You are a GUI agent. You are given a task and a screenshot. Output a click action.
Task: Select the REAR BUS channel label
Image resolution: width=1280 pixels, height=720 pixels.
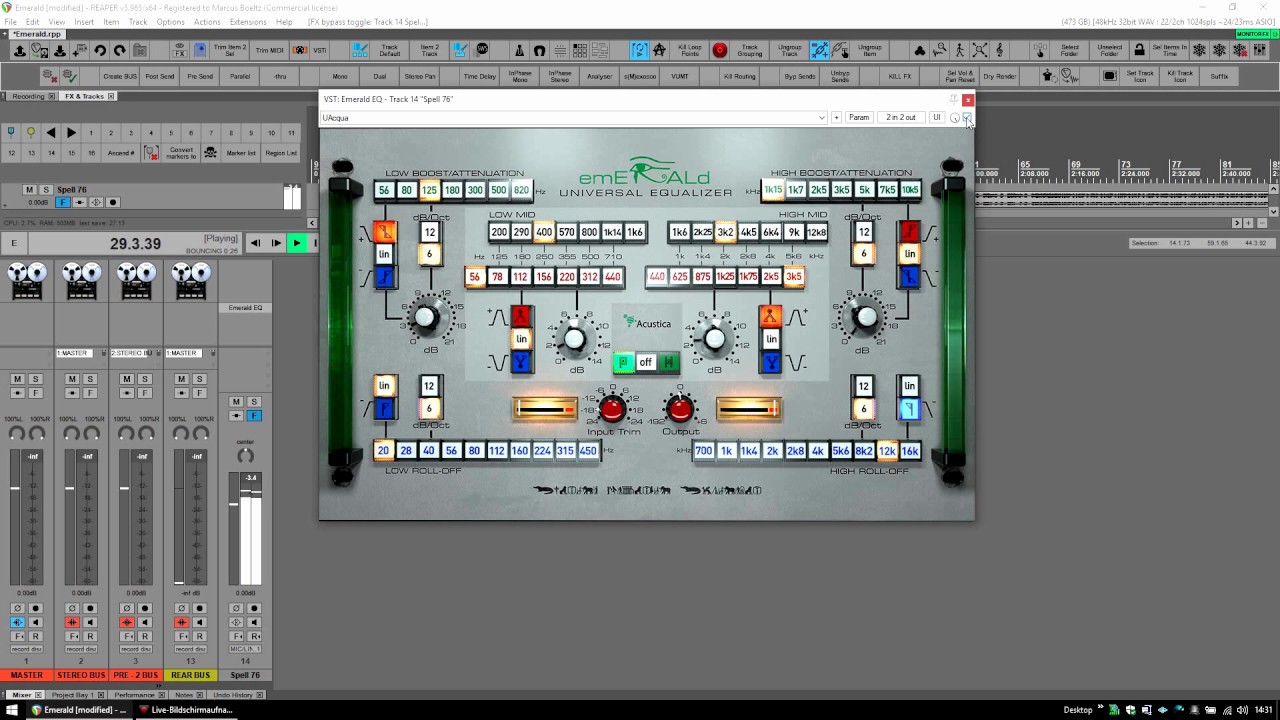pos(190,675)
